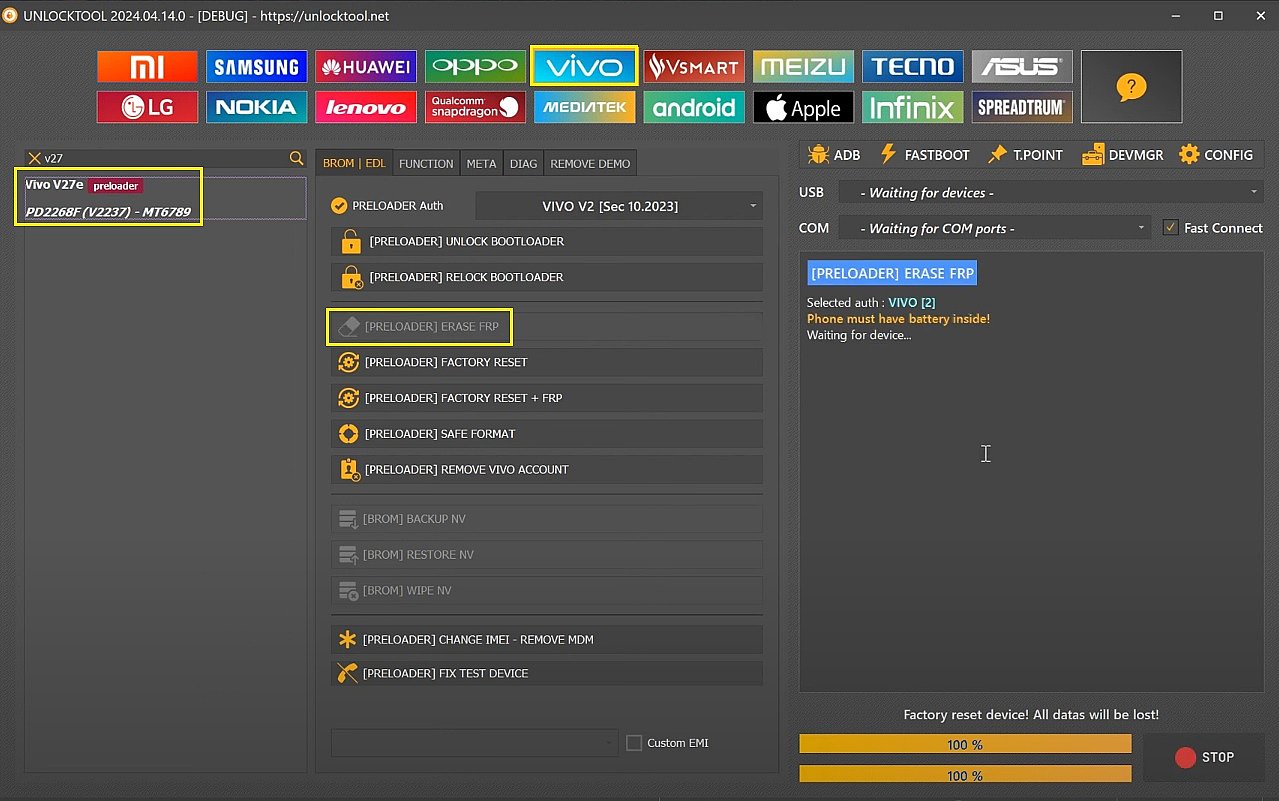This screenshot has width=1279, height=801.
Task: Switch to the DIAG tab
Action: tap(523, 163)
